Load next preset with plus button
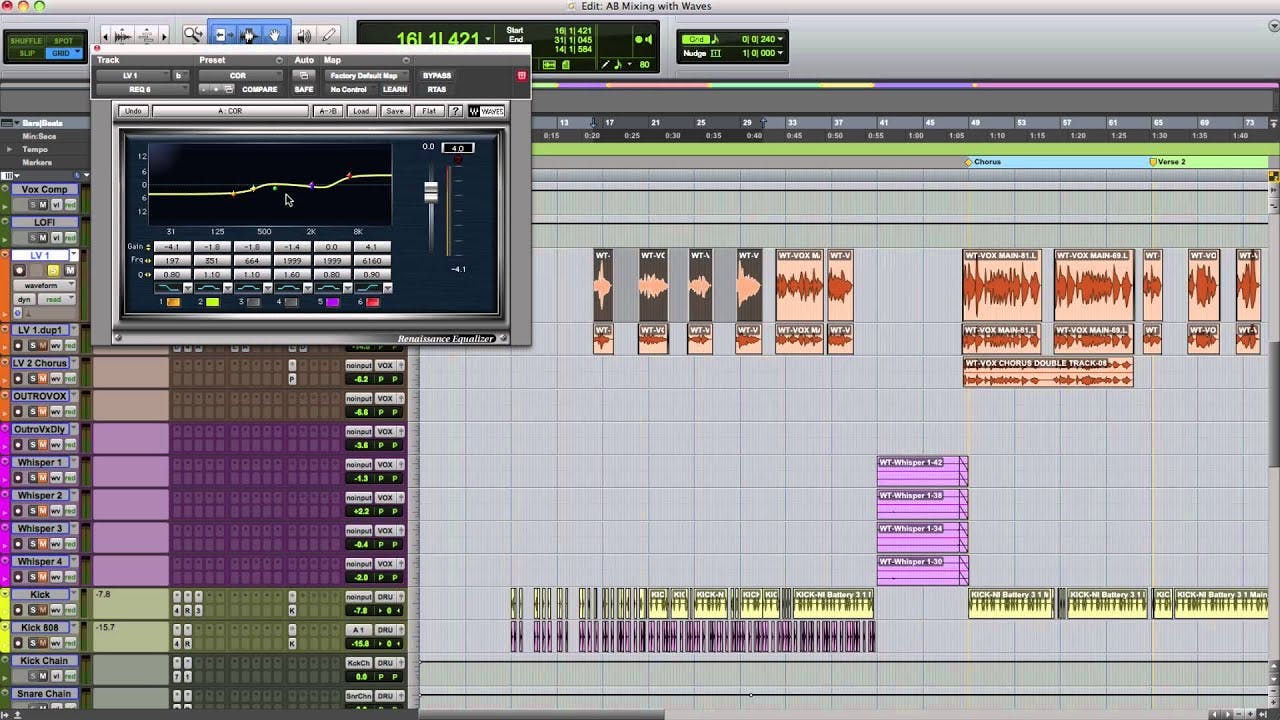The width and height of the screenshot is (1280, 720). pos(216,89)
